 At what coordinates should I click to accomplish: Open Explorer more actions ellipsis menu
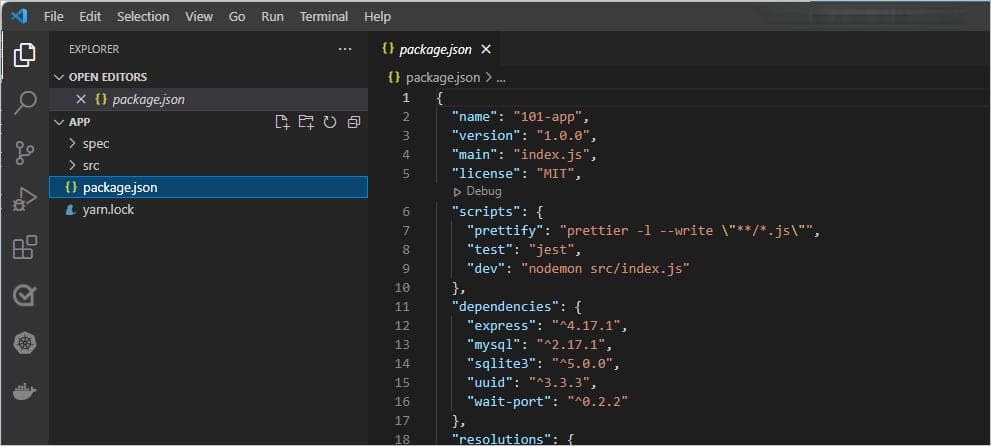click(345, 49)
